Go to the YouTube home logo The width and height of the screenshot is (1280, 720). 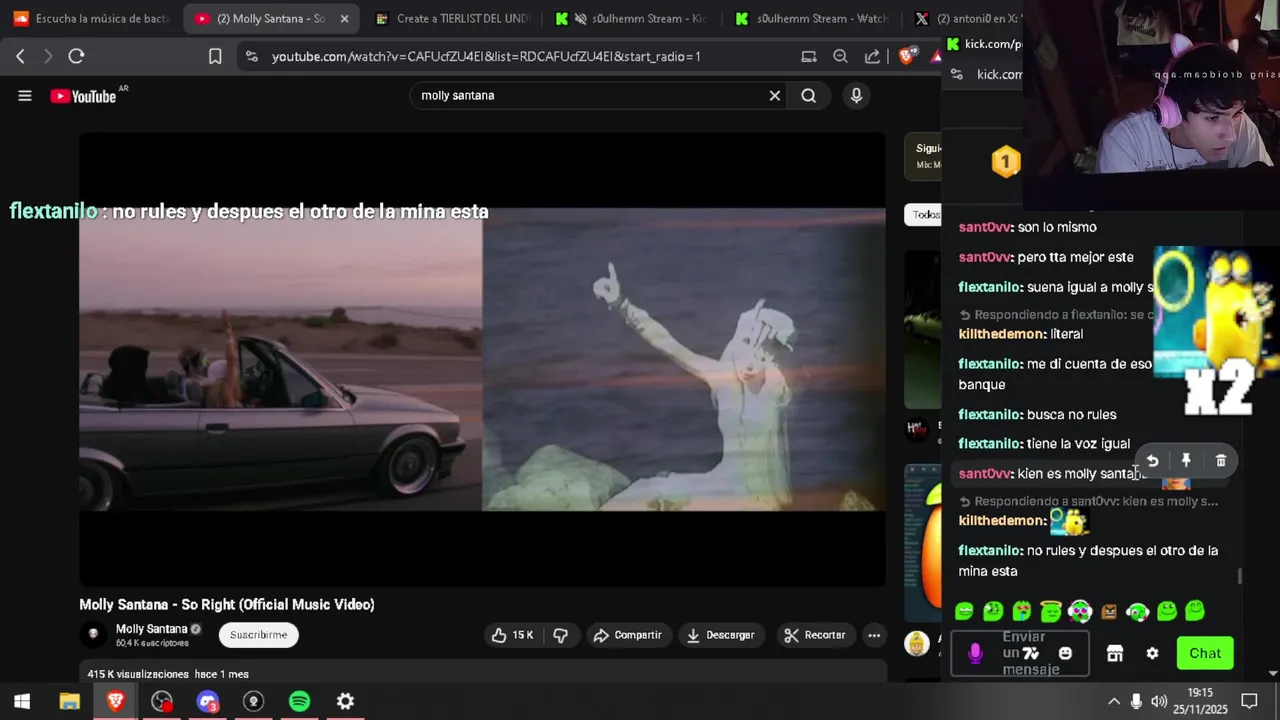(84, 96)
